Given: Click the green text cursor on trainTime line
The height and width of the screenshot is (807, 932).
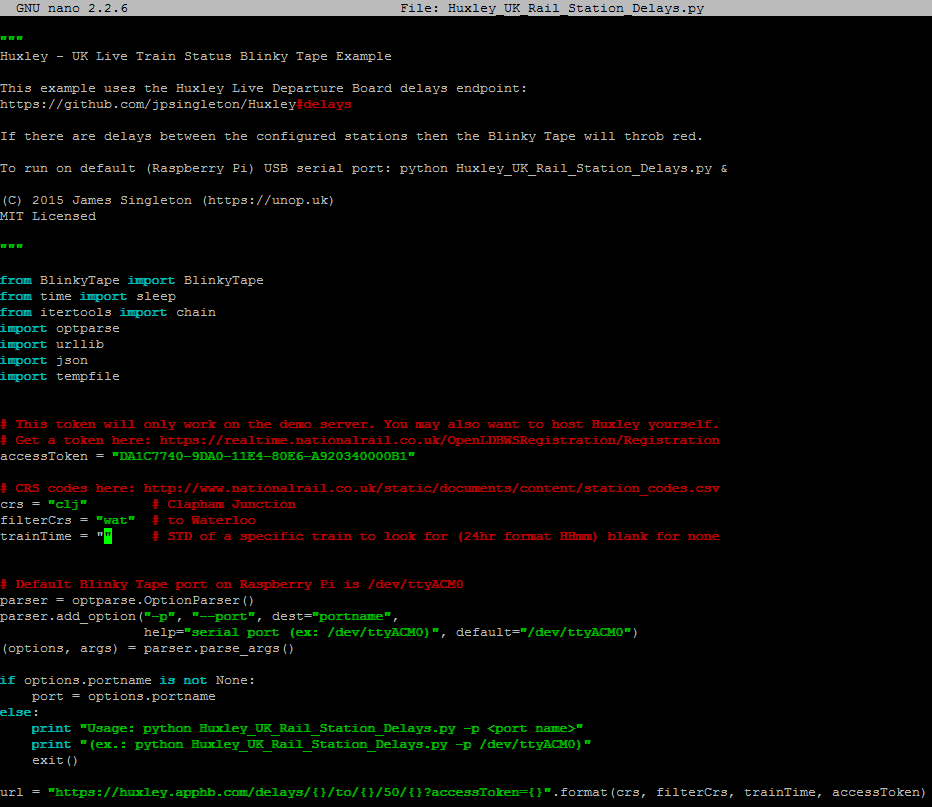Looking at the screenshot, I should [108, 537].
